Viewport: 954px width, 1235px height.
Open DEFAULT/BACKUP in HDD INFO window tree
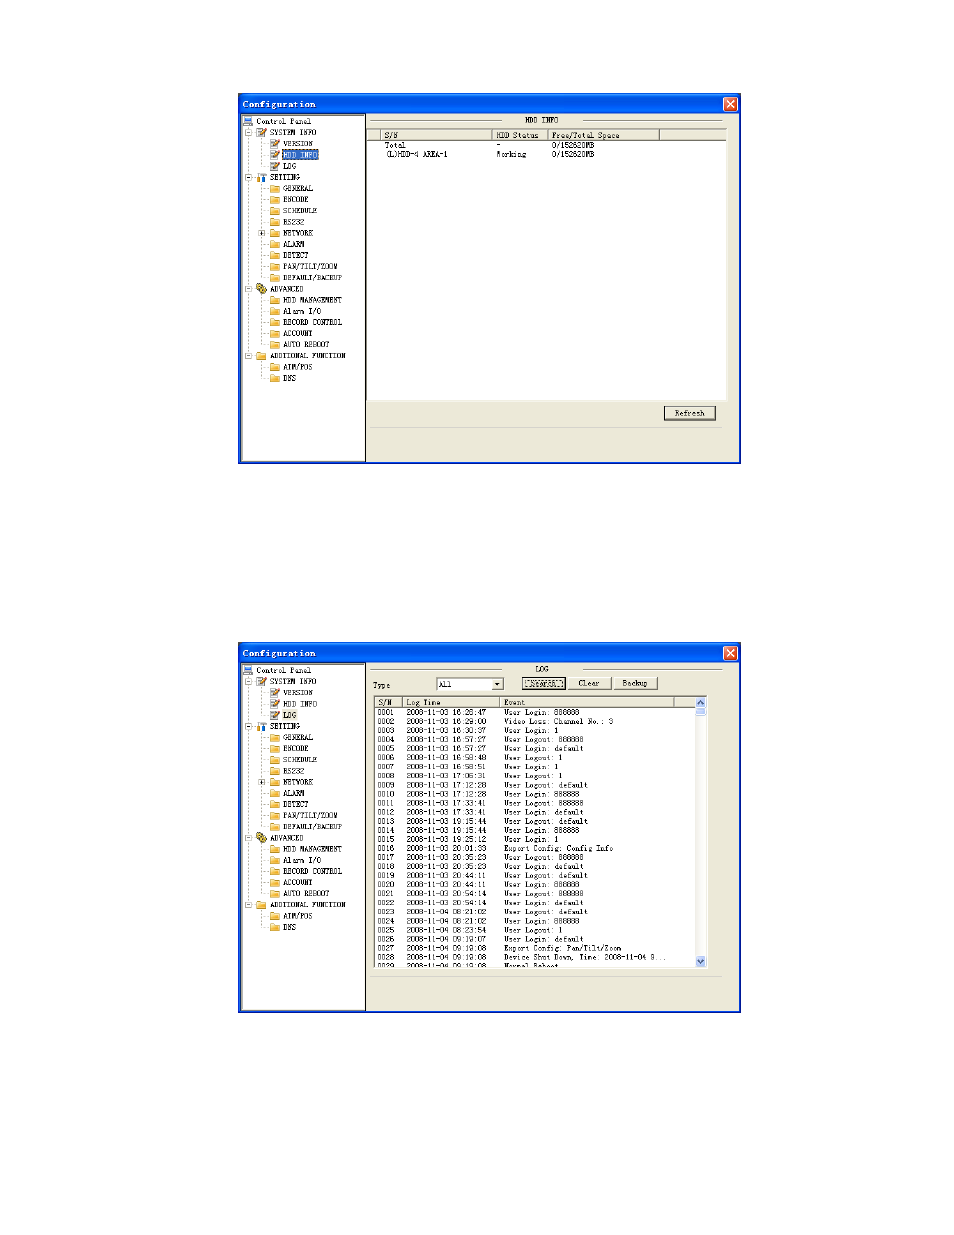[x=312, y=278]
